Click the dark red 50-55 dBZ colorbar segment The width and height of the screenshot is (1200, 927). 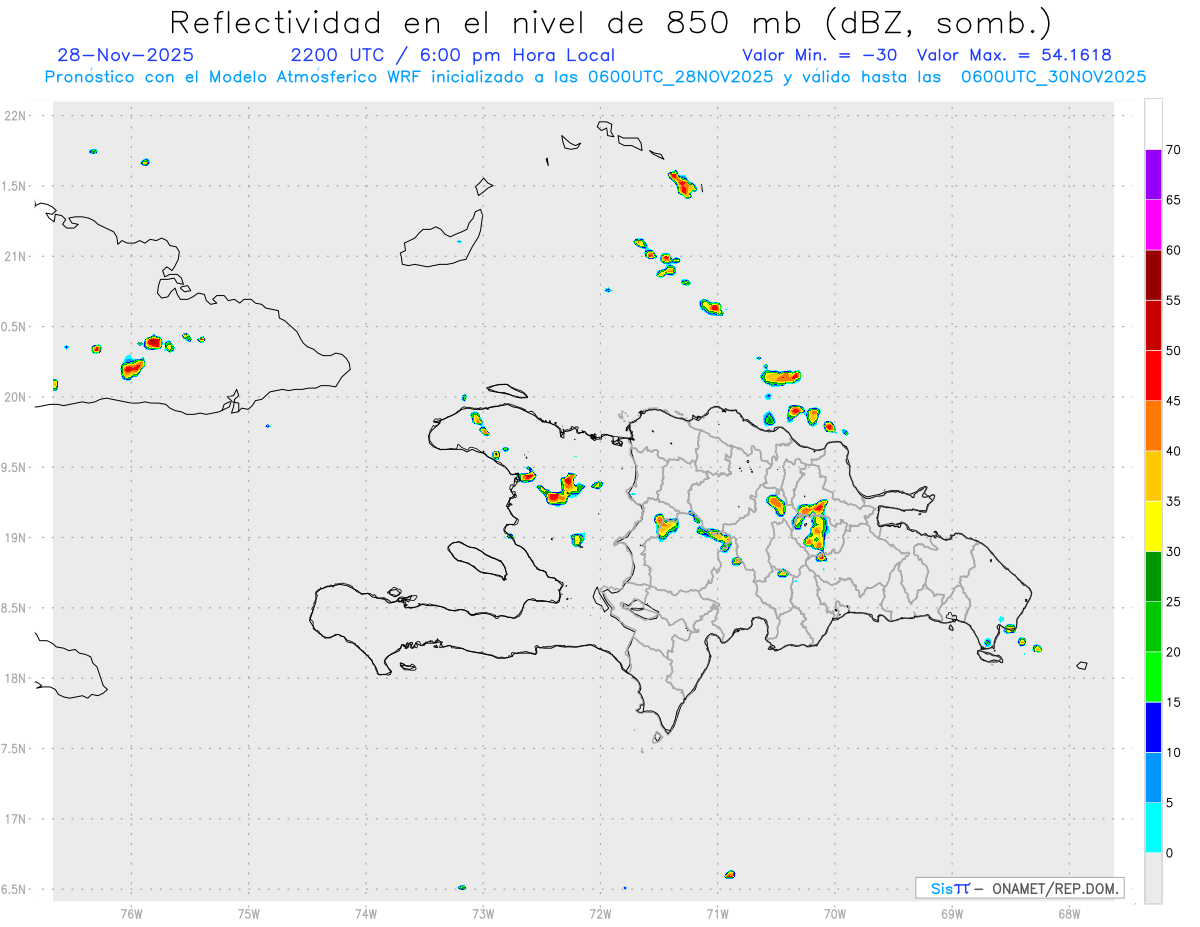tap(1153, 325)
